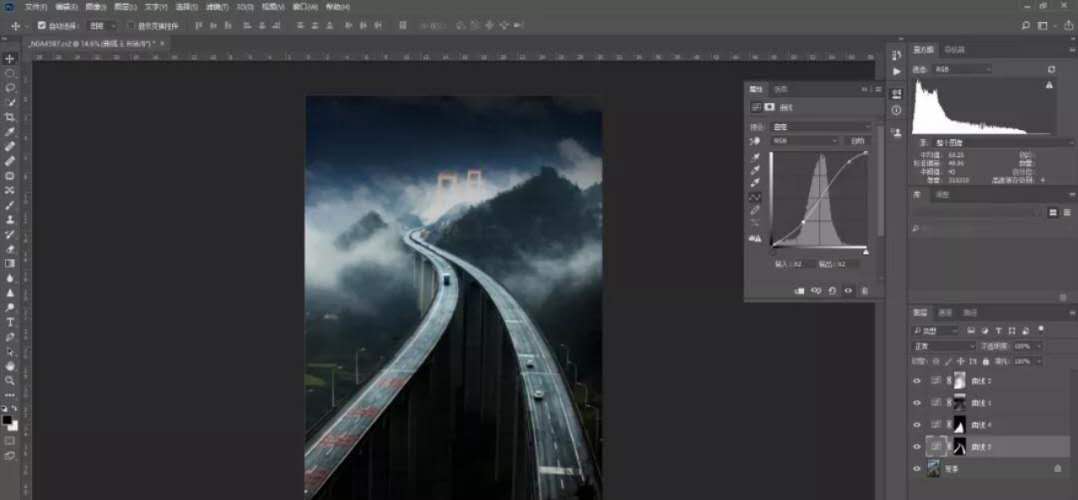Image resolution: width=1078 pixels, height=500 pixels.
Task: Delete the adjustment using the trash icon
Action: (865, 291)
